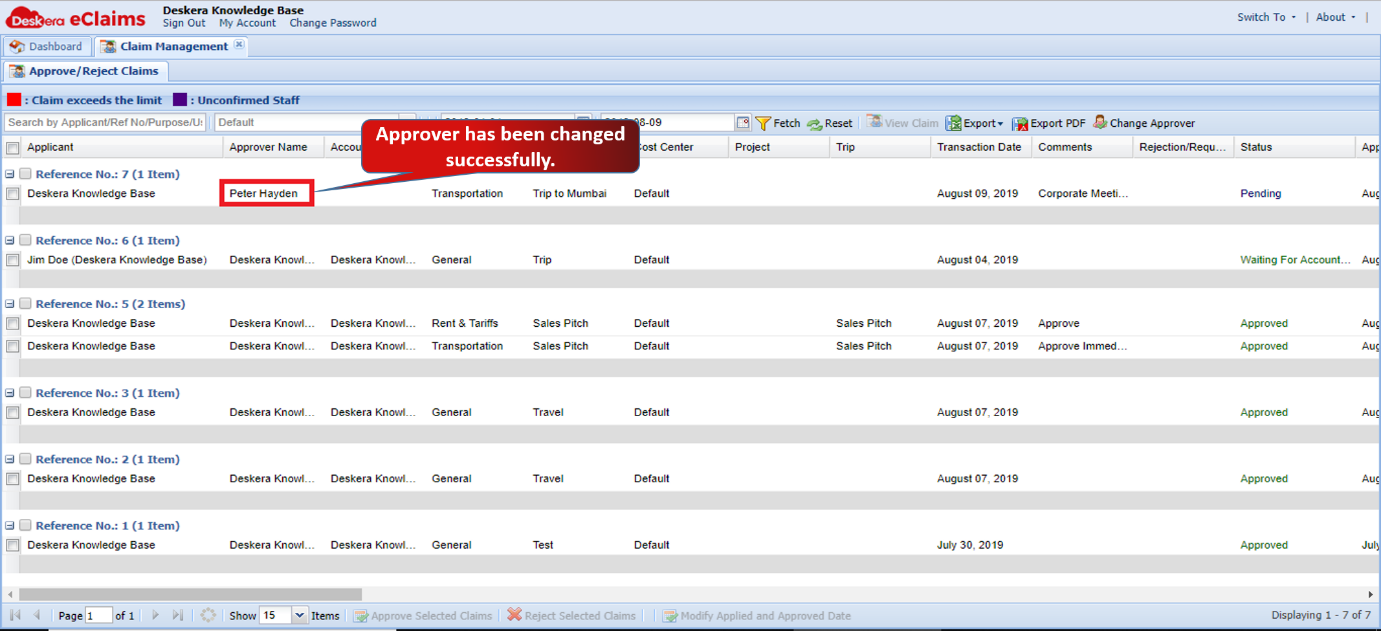
Task: Close the Claim Management tab
Action: 239,45
